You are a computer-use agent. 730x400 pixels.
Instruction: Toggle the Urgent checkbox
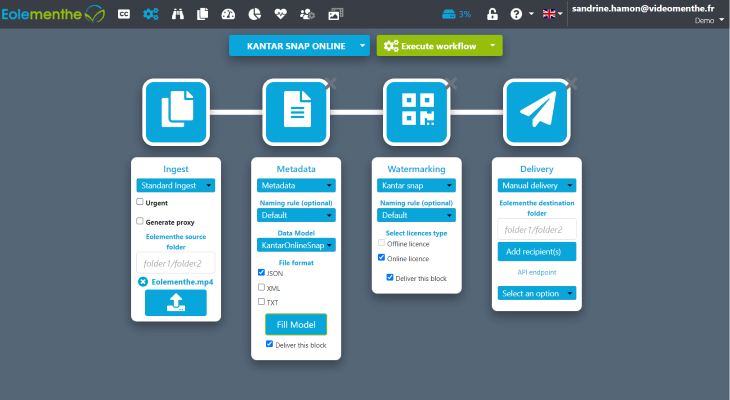140,202
